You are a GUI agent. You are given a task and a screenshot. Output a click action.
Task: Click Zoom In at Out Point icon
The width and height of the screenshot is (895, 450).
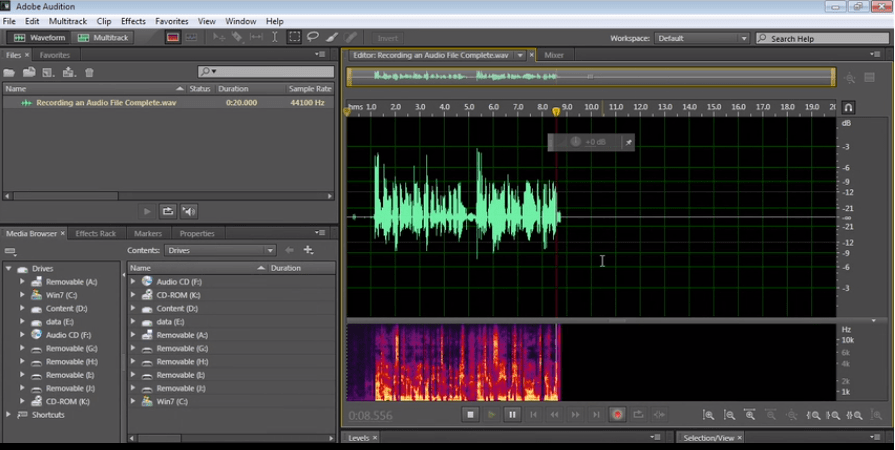pos(833,416)
